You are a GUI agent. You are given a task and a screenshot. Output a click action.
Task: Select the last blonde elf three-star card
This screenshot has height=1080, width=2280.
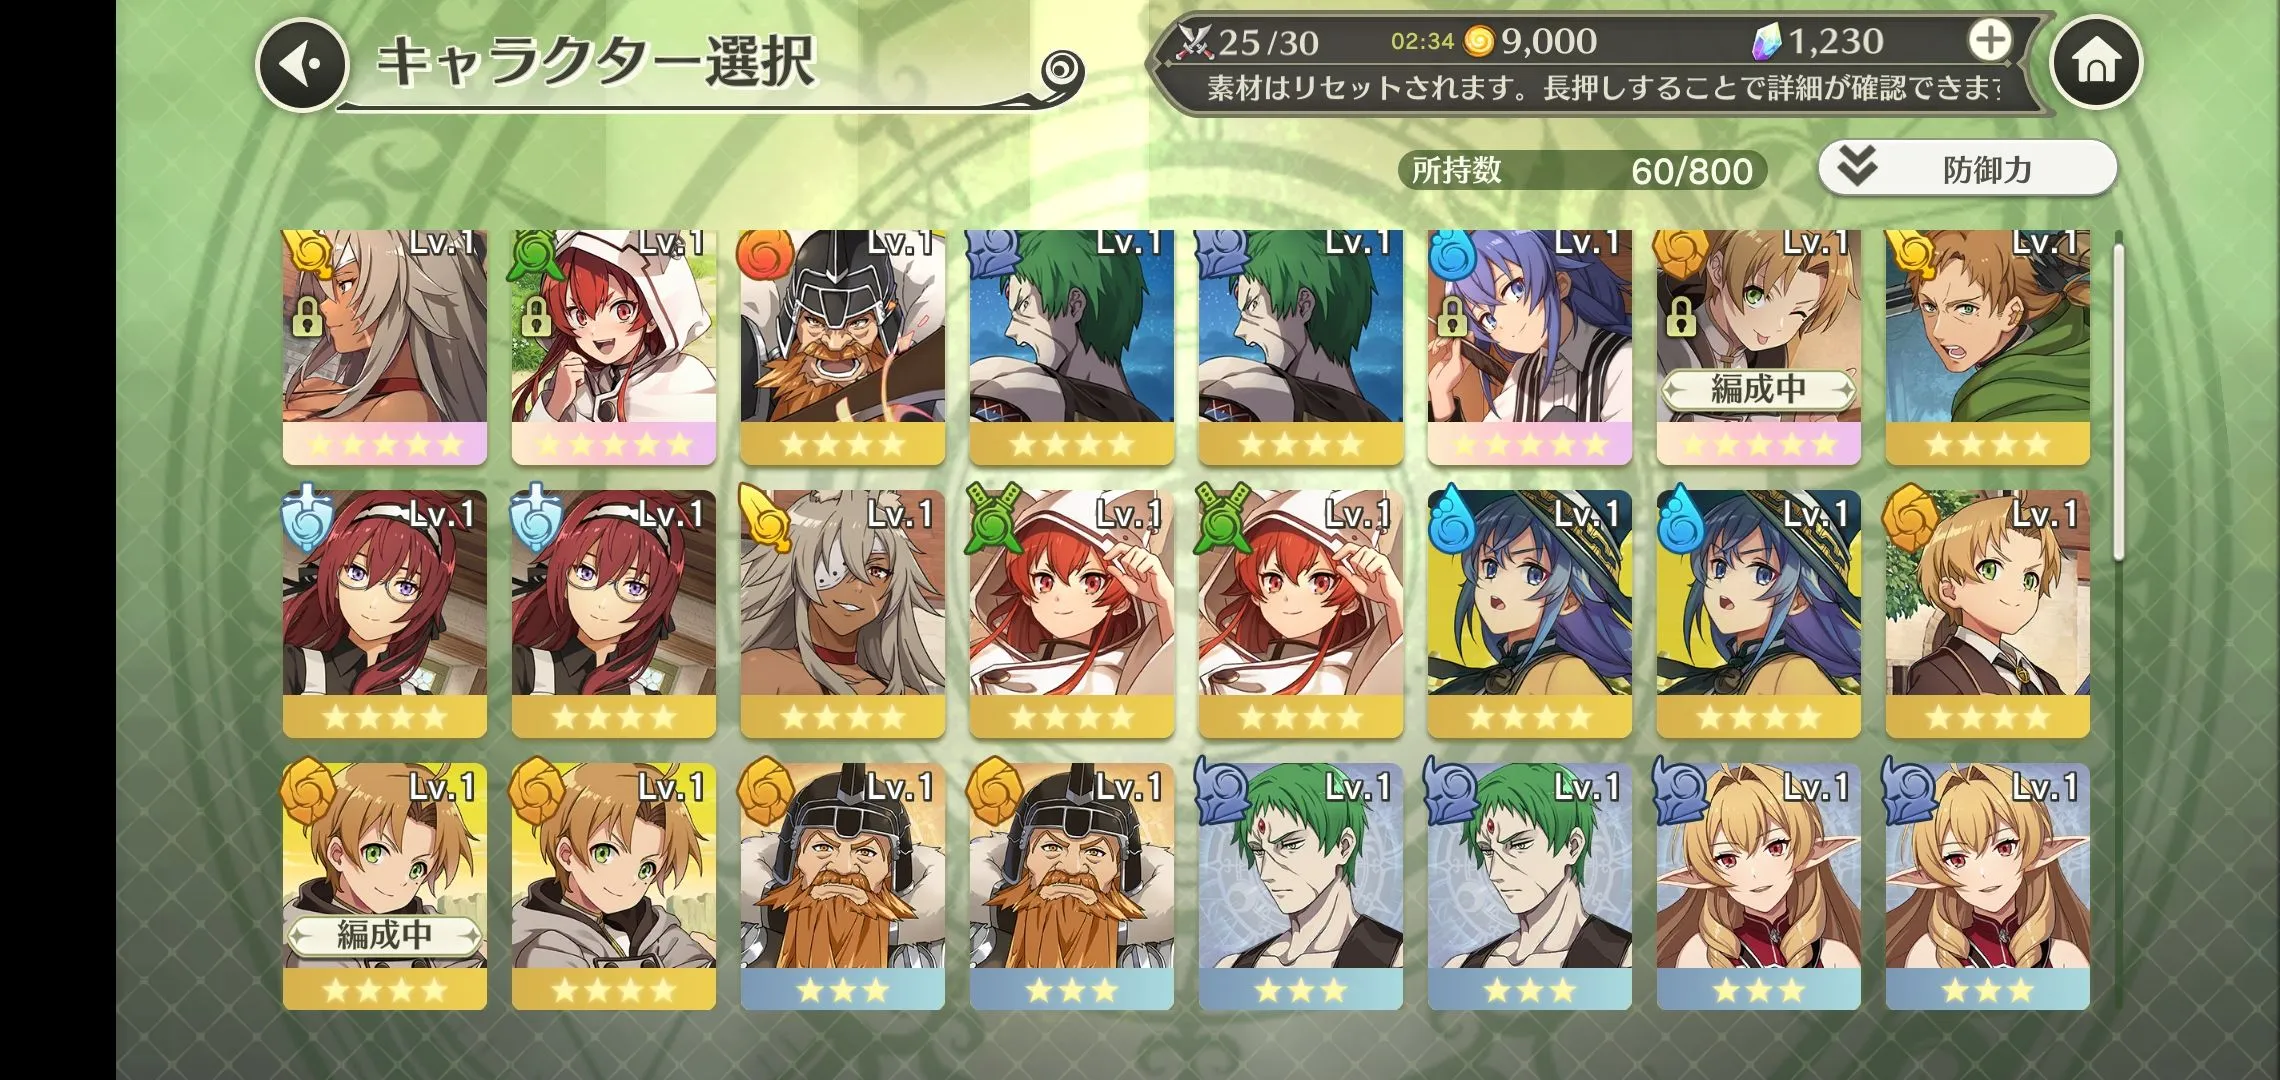pos(1988,886)
